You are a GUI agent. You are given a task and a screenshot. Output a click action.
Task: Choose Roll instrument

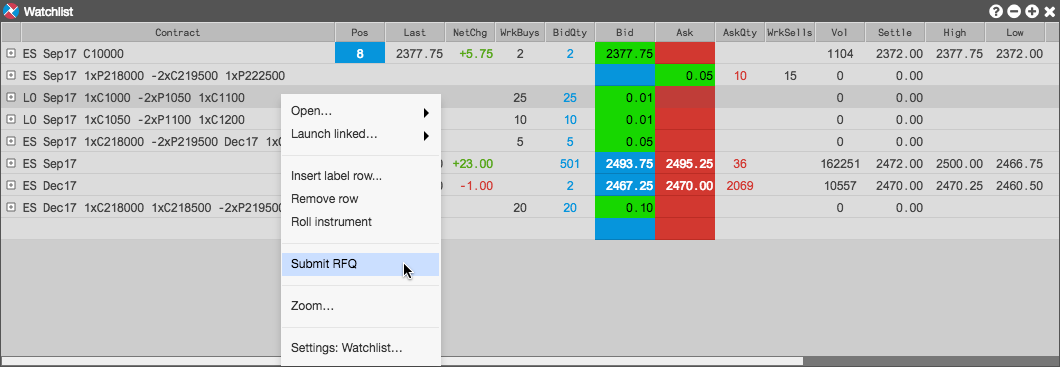(x=361, y=222)
